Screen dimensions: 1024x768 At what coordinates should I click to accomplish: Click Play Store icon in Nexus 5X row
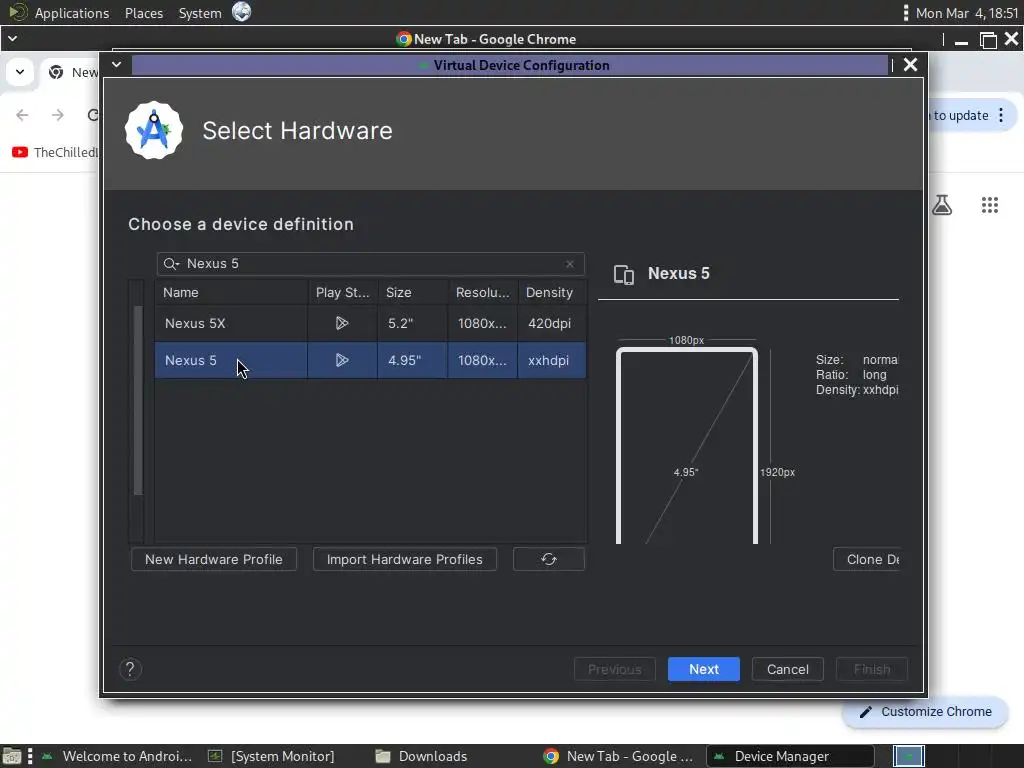[x=342, y=323]
